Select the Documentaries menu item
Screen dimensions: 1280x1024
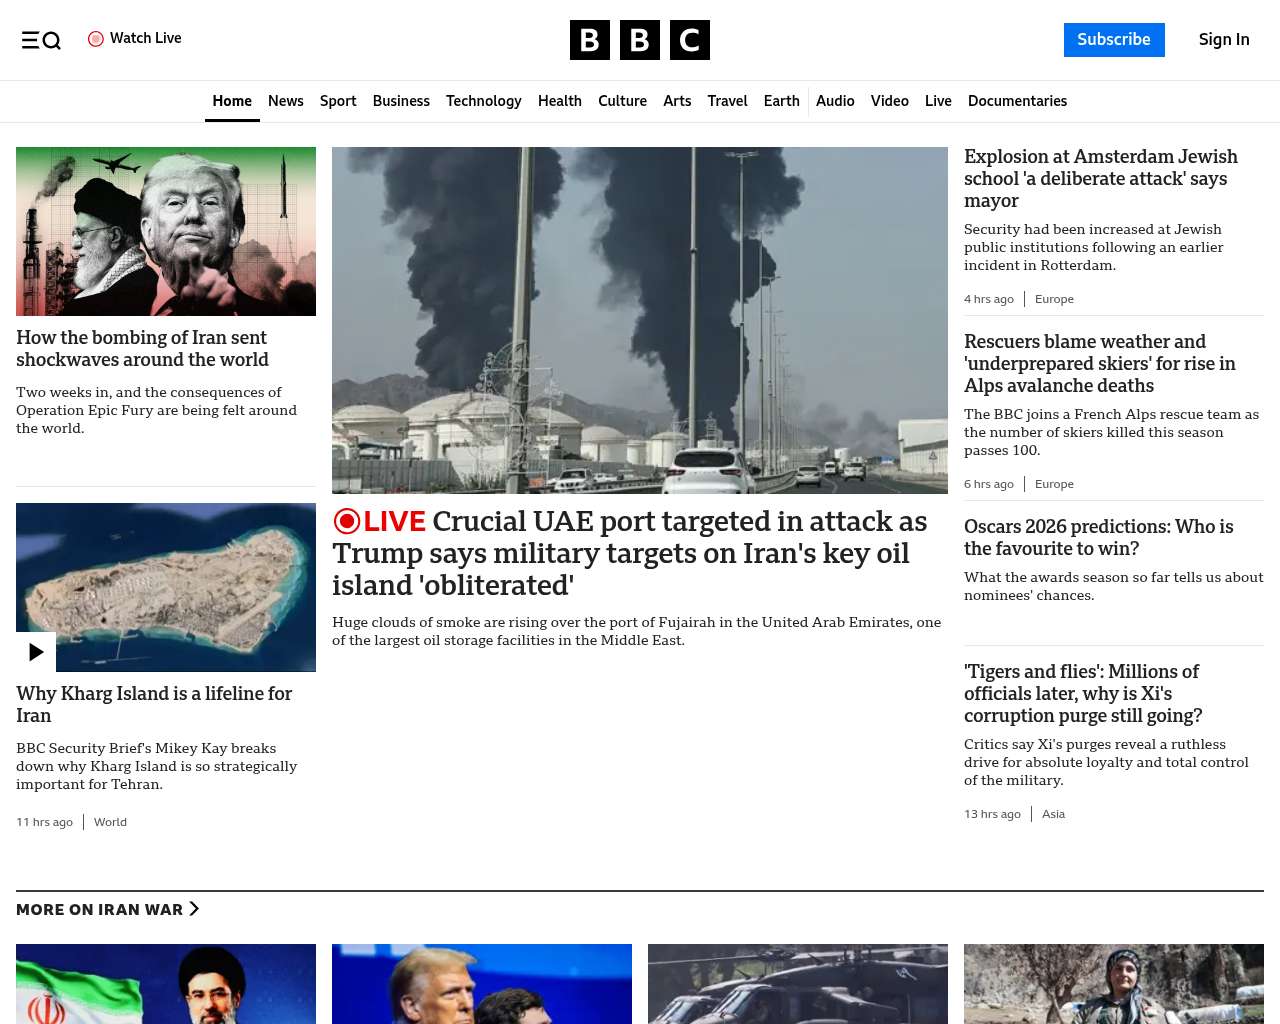click(x=1017, y=101)
